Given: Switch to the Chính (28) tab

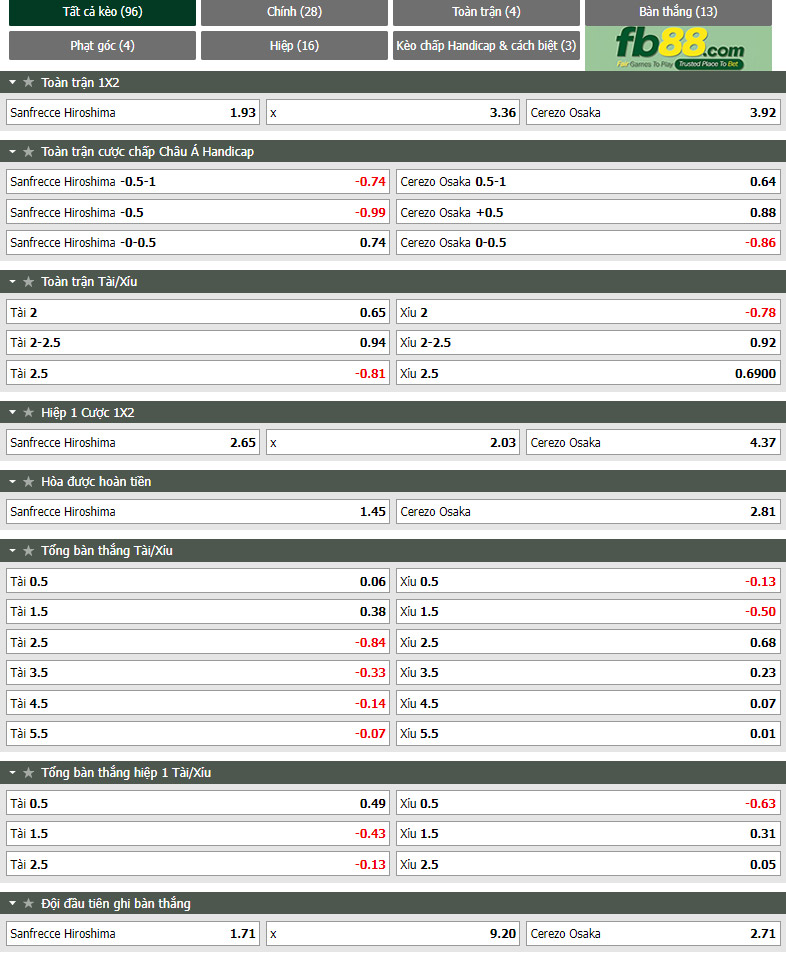Looking at the screenshot, I should pyautogui.click(x=294, y=12).
